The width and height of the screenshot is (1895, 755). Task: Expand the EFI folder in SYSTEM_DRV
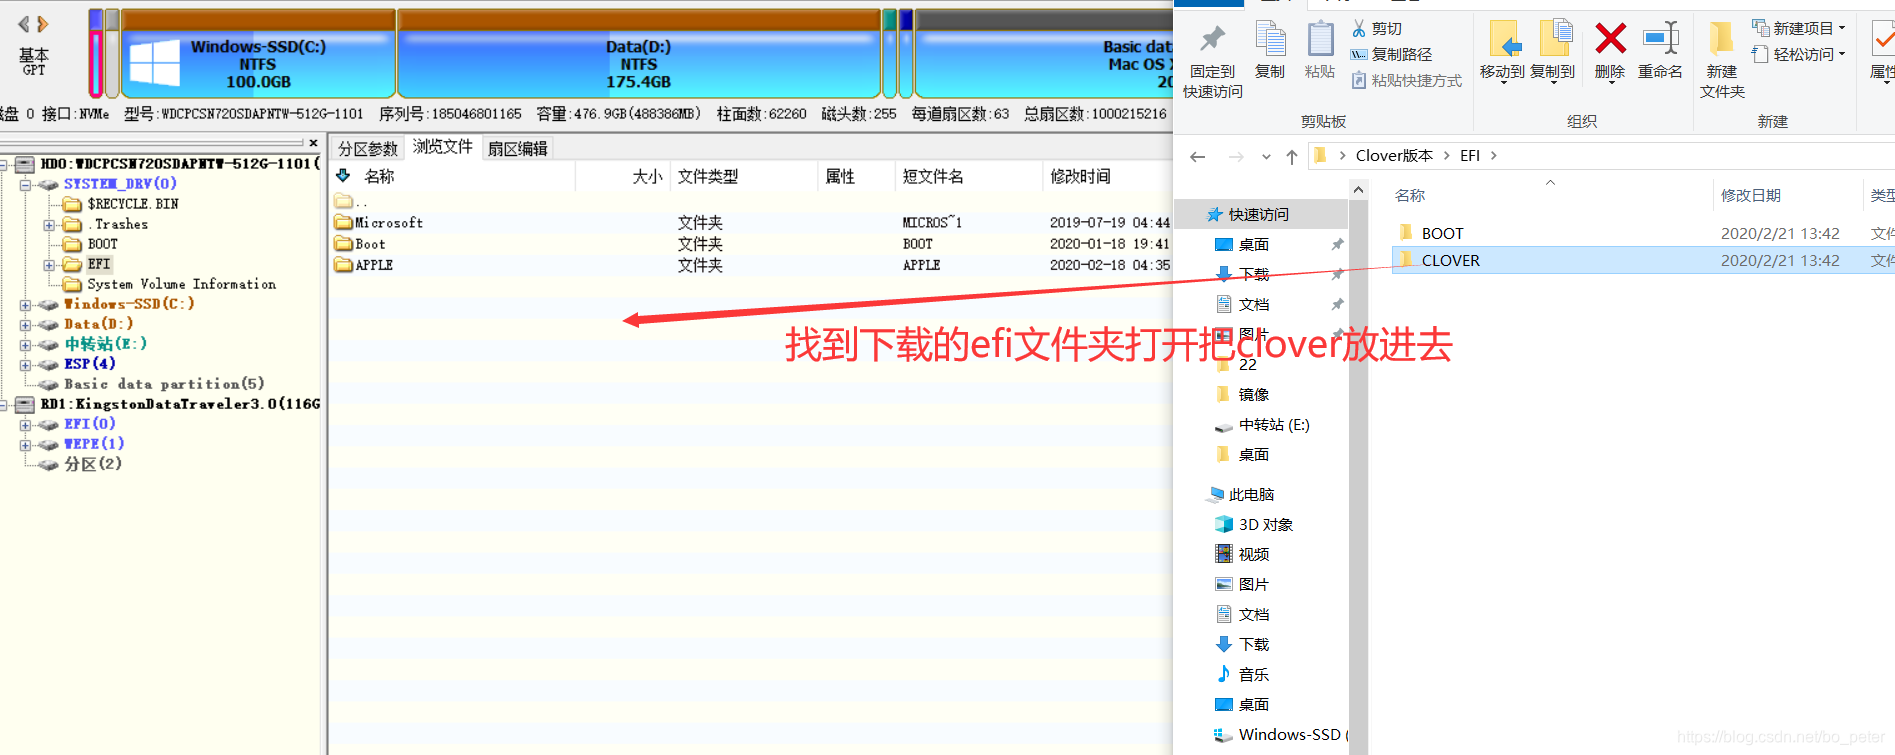coord(49,265)
